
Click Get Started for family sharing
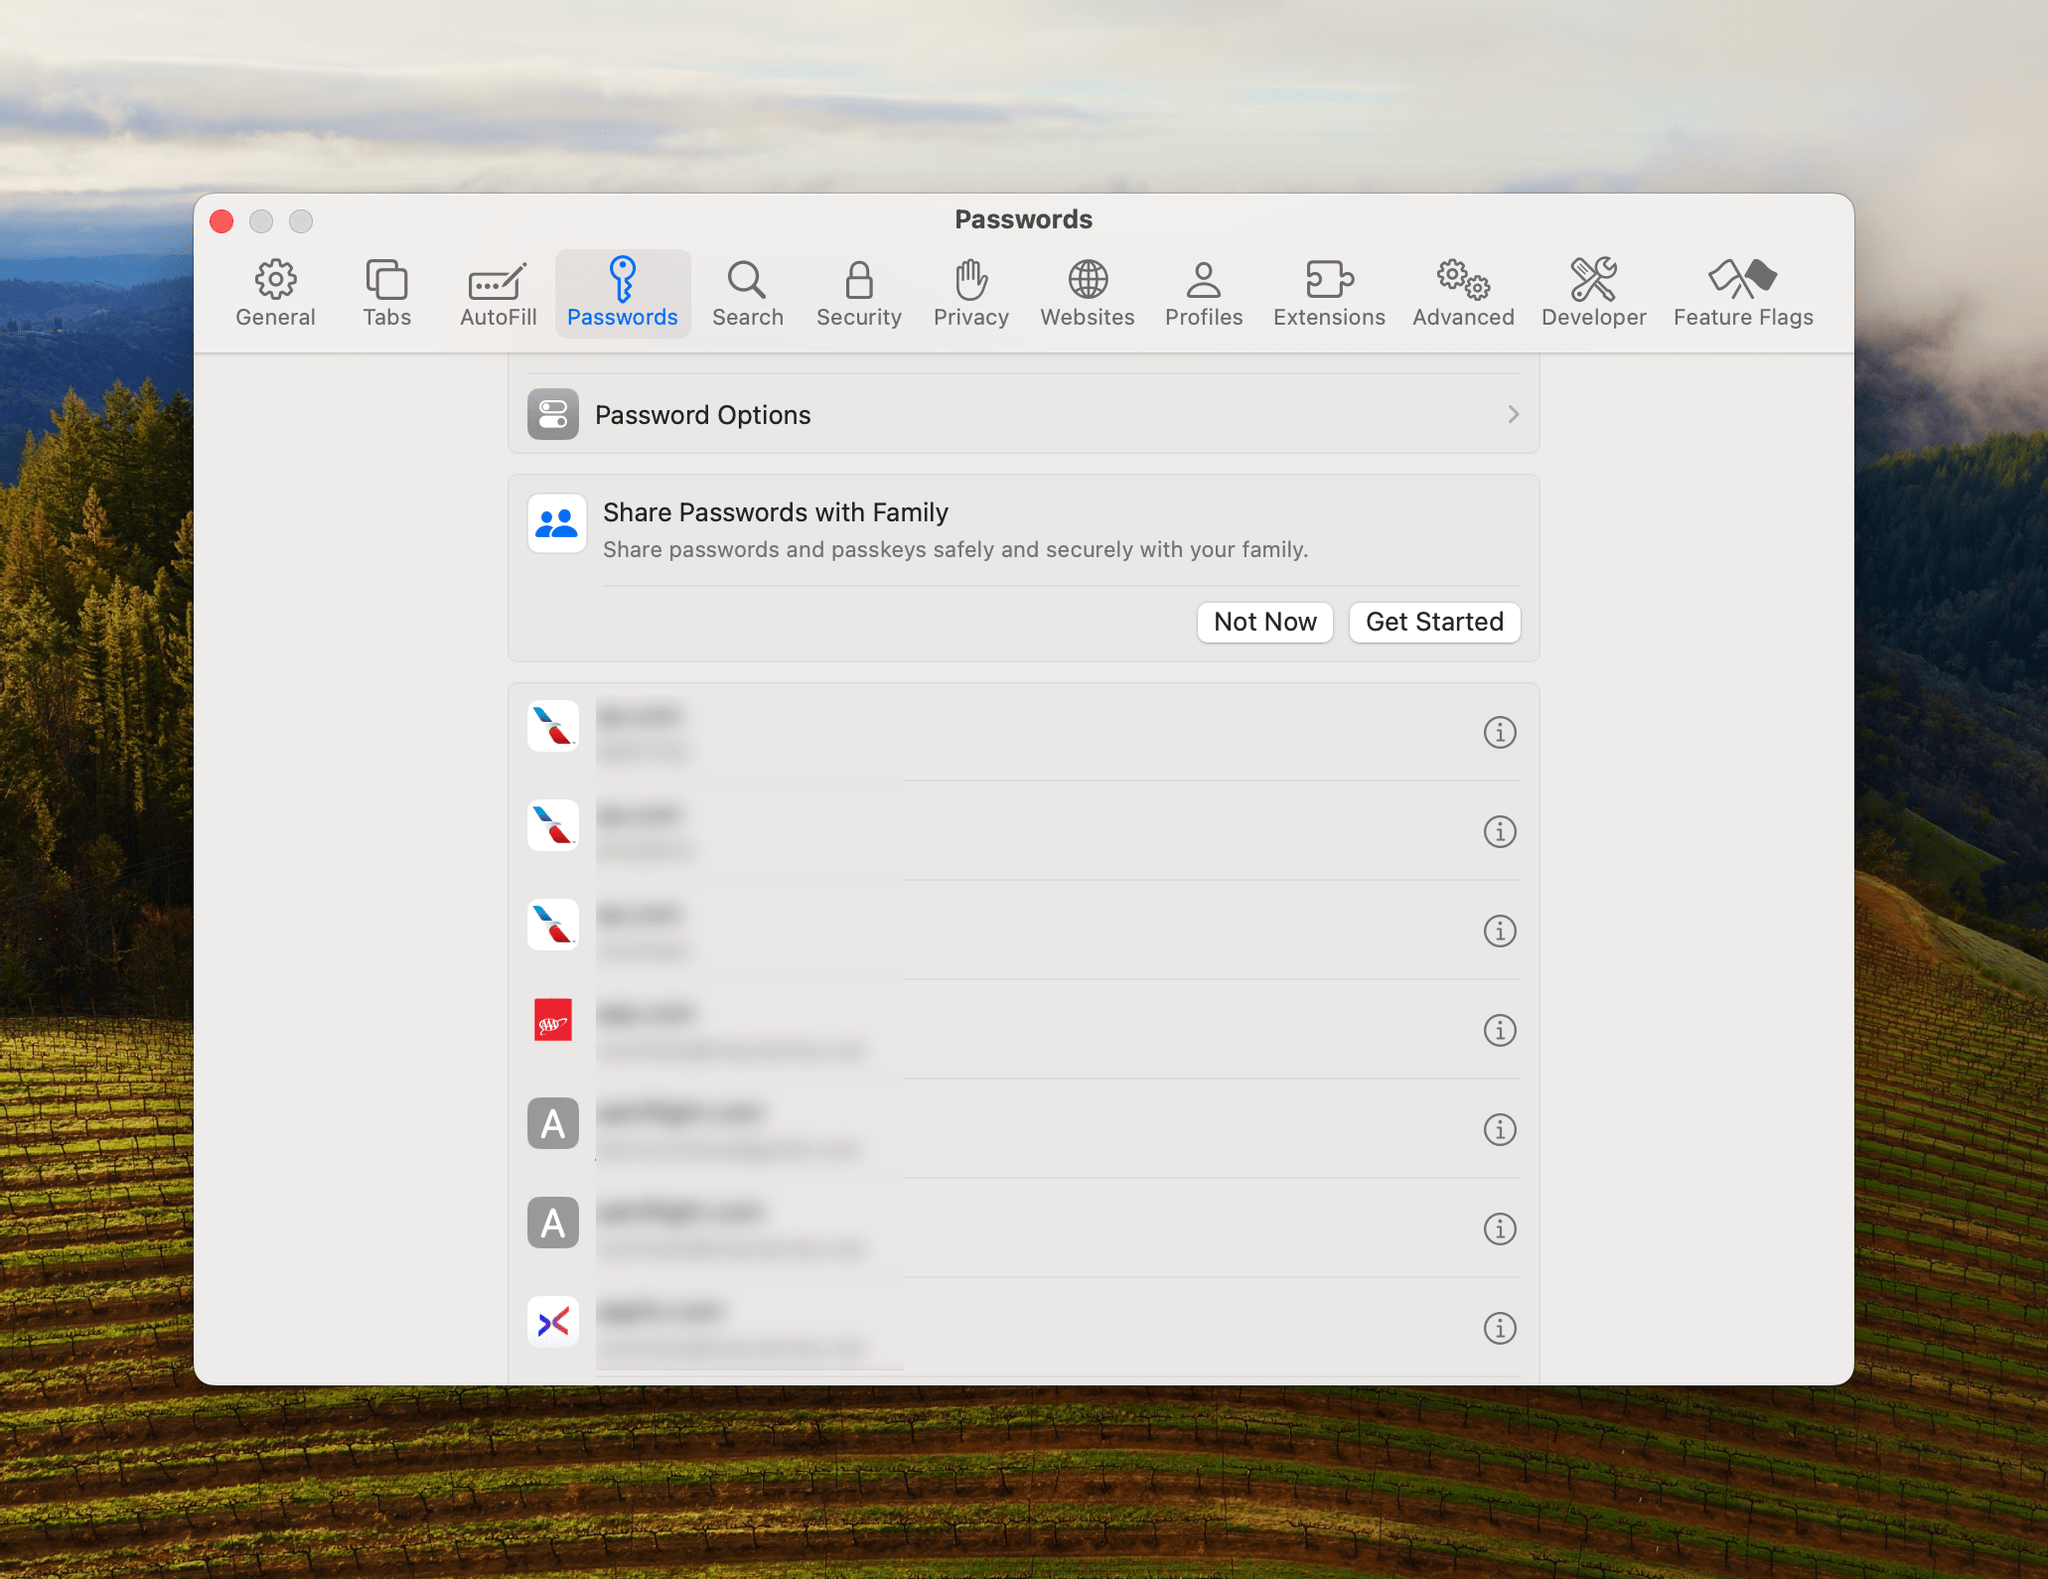(1433, 620)
